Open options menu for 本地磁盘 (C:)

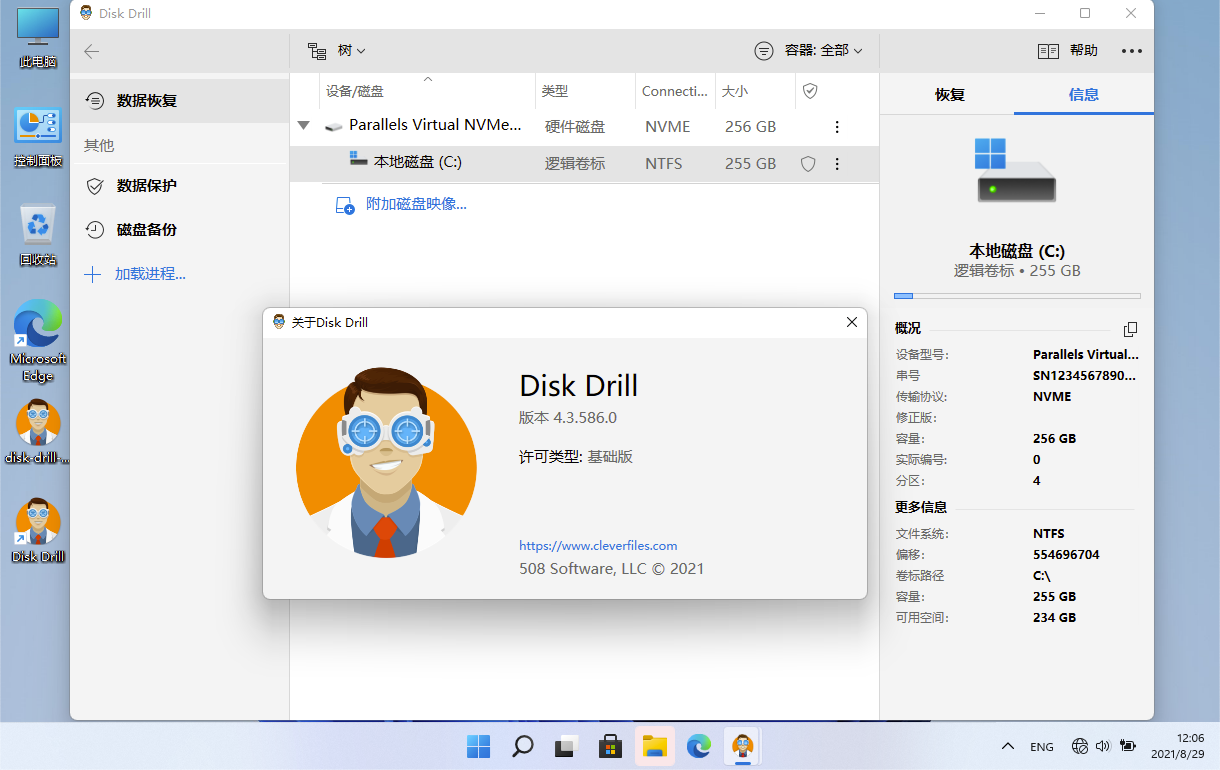click(x=837, y=164)
